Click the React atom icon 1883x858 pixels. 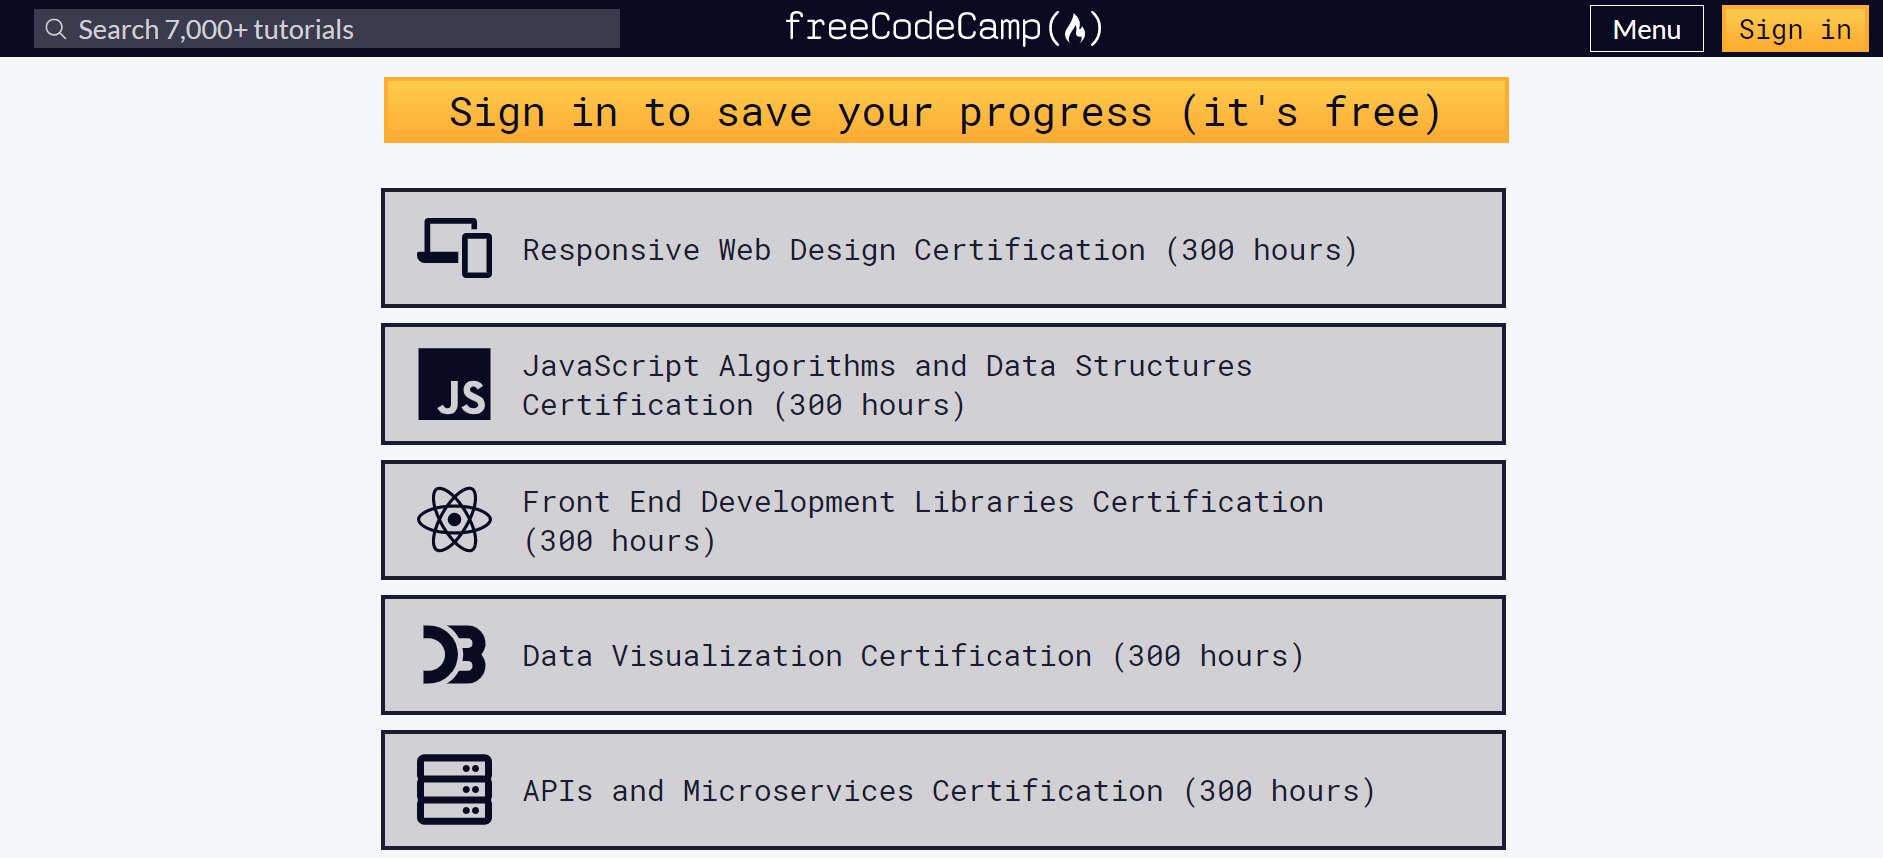454,520
